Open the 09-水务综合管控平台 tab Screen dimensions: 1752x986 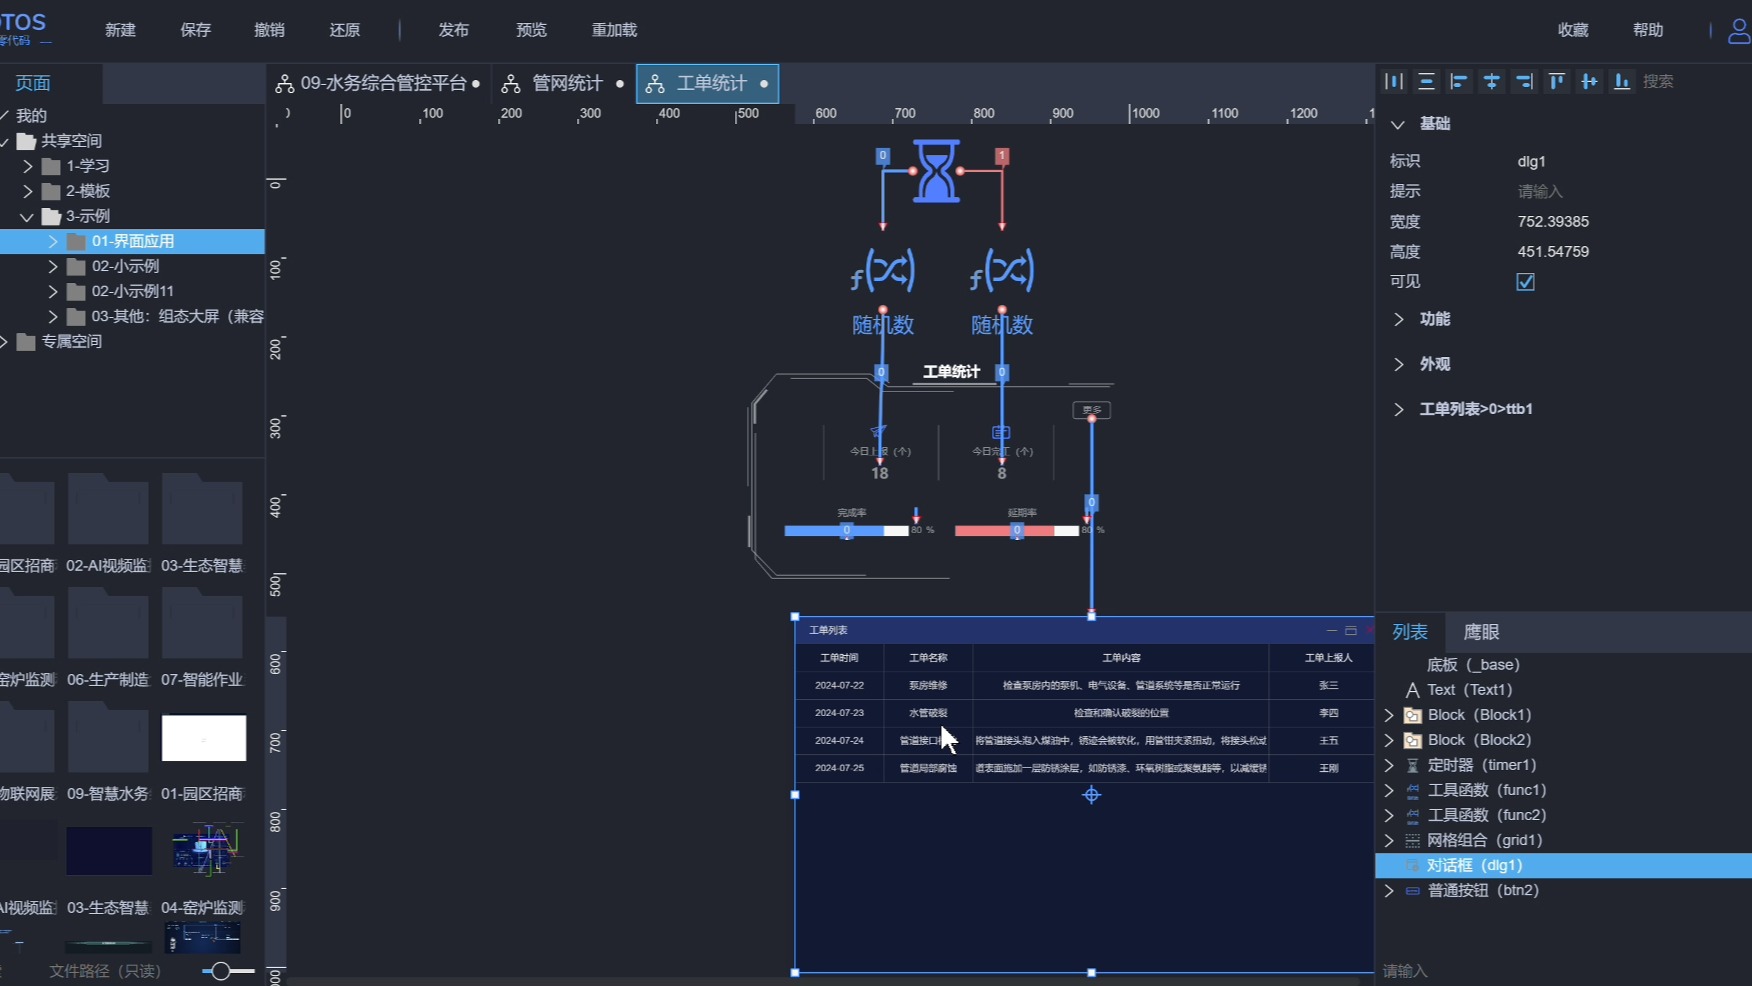pyautogui.click(x=378, y=84)
